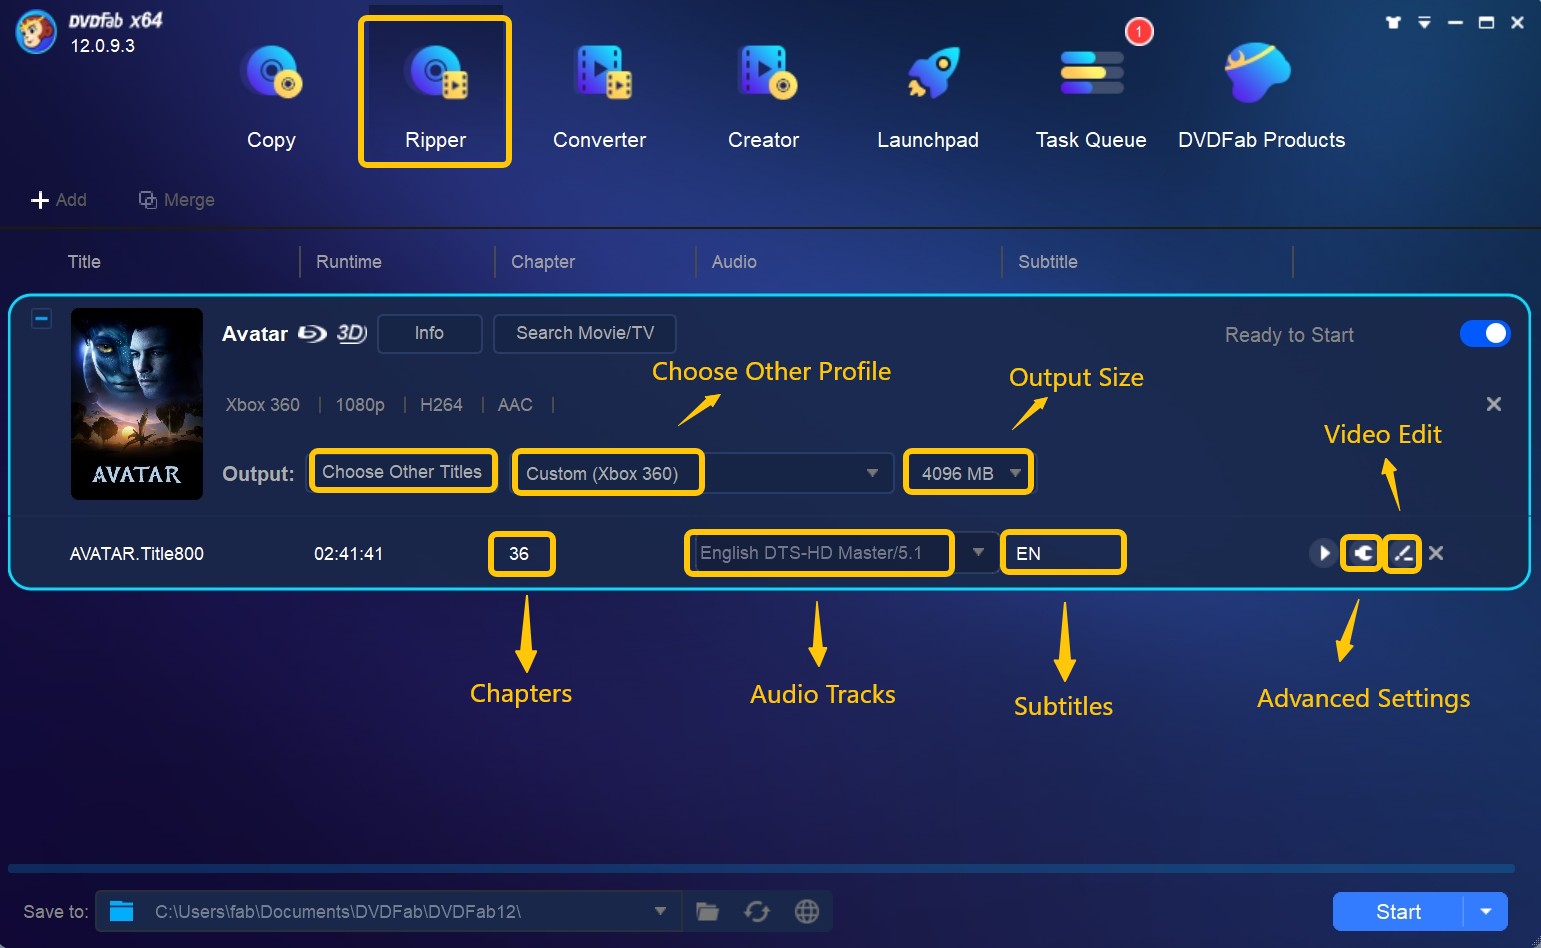Open the Converter module
The width and height of the screenshot is (1541, 948).
(599, 97)
